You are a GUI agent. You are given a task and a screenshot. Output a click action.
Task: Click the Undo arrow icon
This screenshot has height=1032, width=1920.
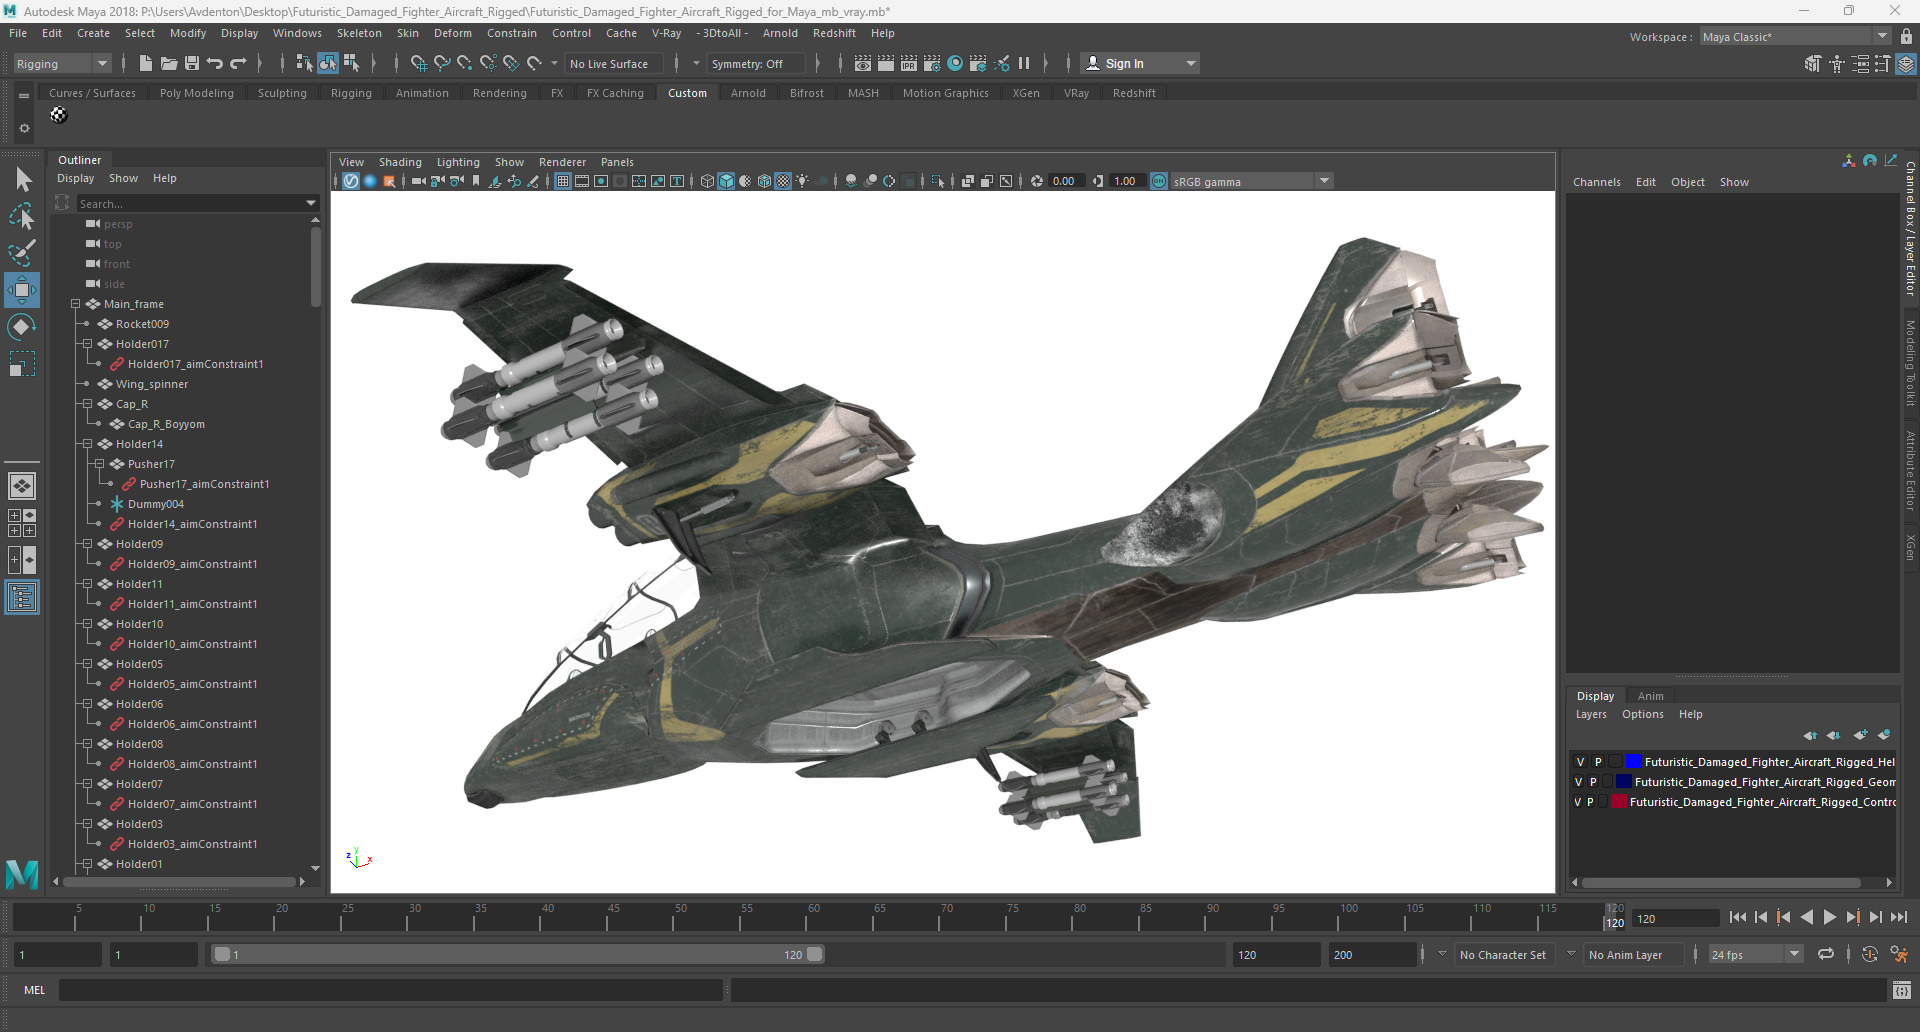215,63
